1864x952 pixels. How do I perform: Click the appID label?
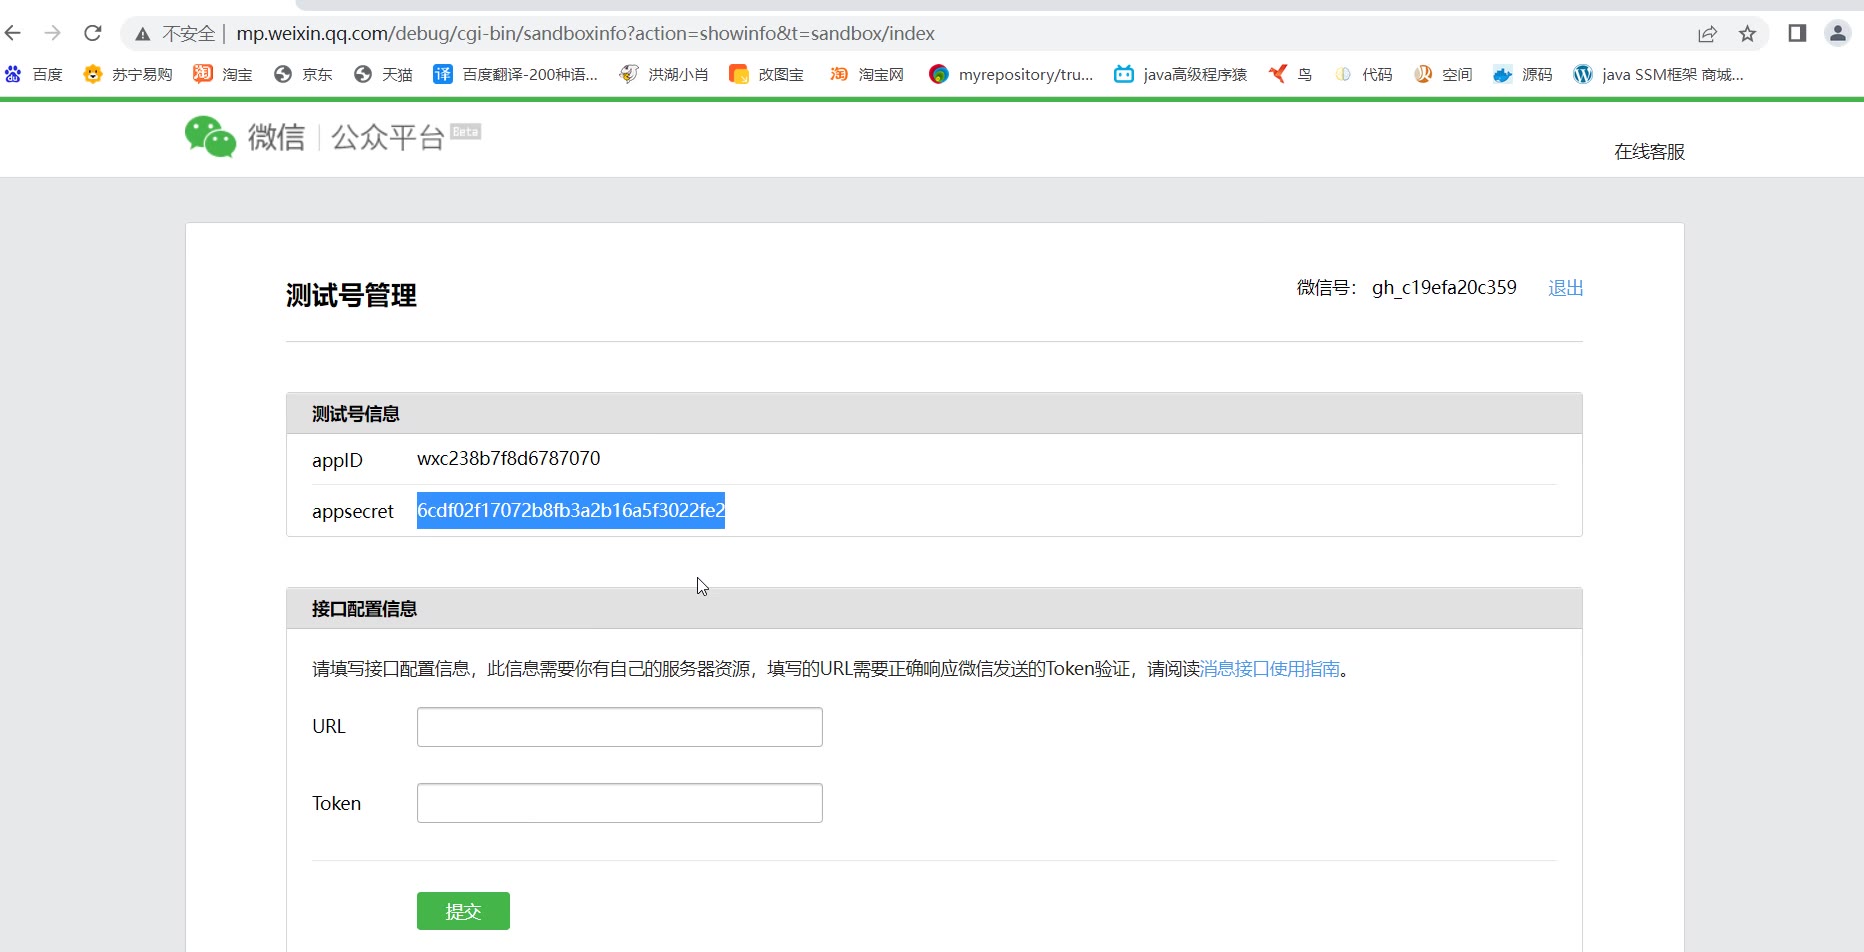pyautogui.click(x=337, y=460)
